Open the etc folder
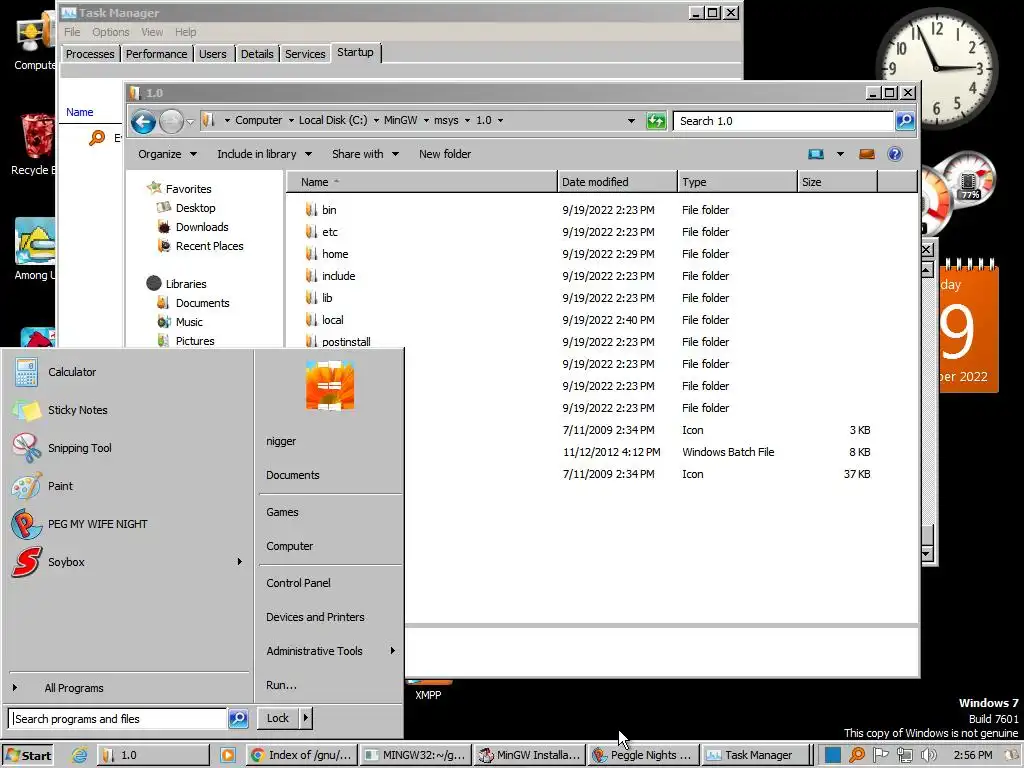Screen dimensions: 1024x768 [x=330, y=232]
